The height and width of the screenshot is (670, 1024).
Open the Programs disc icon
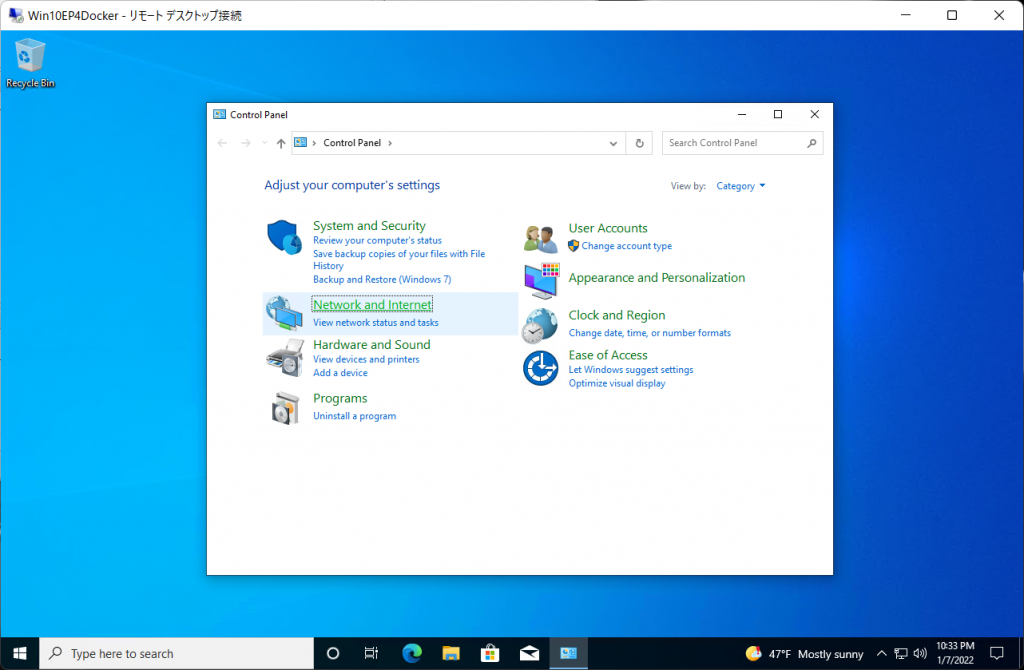pyautogui.click(x=285, y=408)
